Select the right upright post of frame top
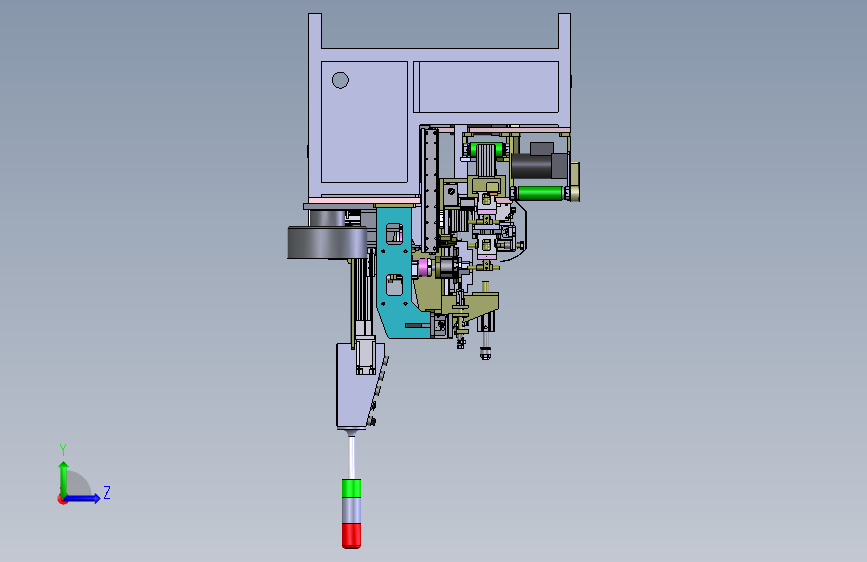867x562 pixels. pos(564,32)
